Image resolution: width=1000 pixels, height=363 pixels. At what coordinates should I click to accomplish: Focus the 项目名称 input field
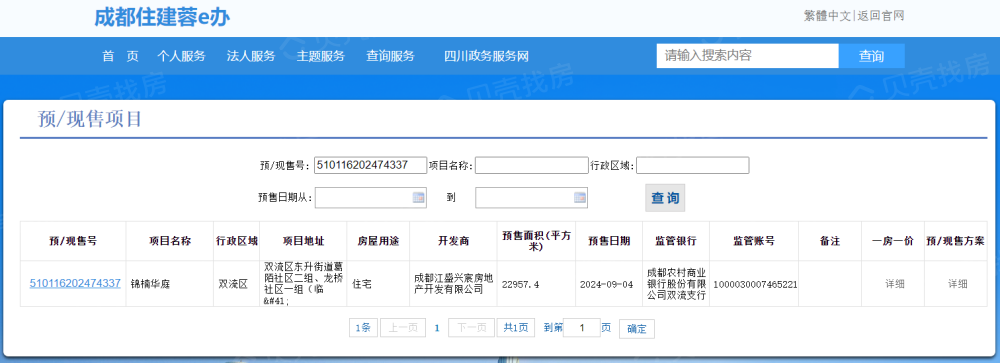pyautogui.click(x=531, y=165)
